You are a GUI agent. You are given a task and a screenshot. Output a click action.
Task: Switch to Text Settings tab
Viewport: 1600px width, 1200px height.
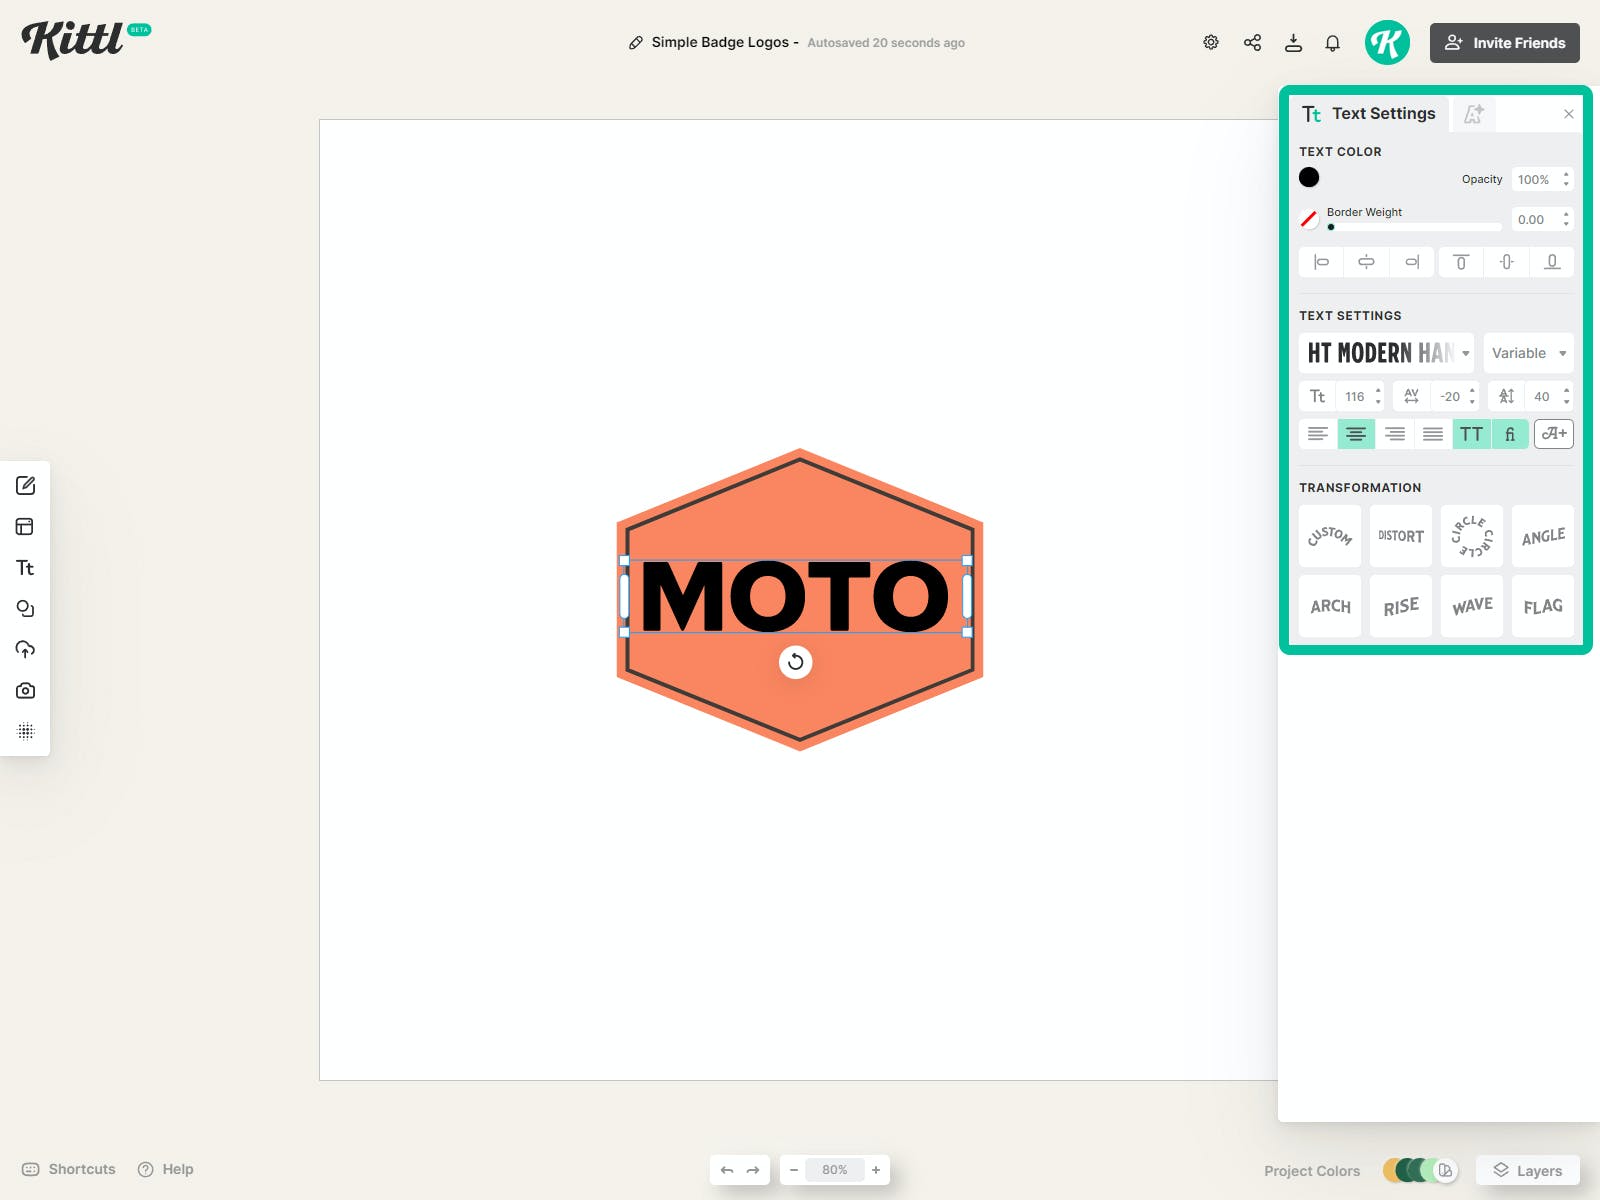pos(1369,114)
